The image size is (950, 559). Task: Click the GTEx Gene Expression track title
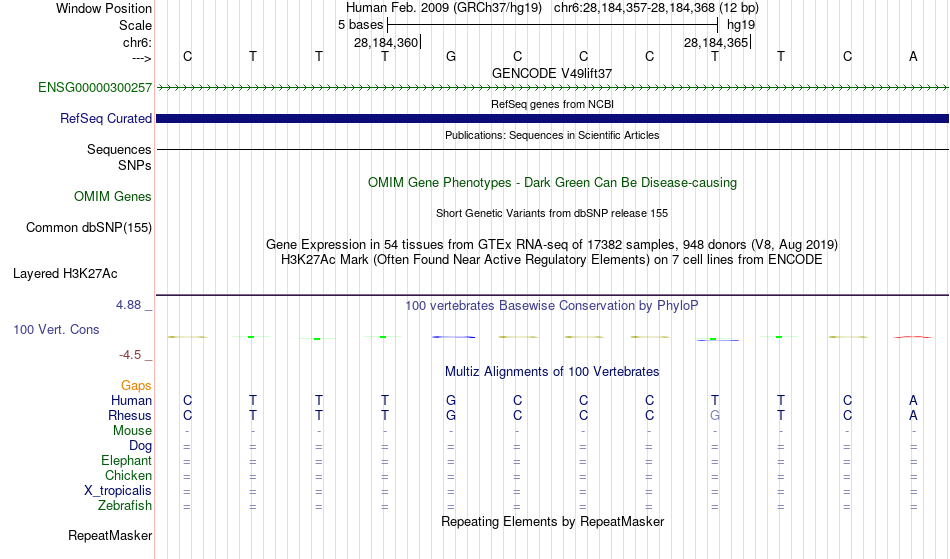coord(552,245)
